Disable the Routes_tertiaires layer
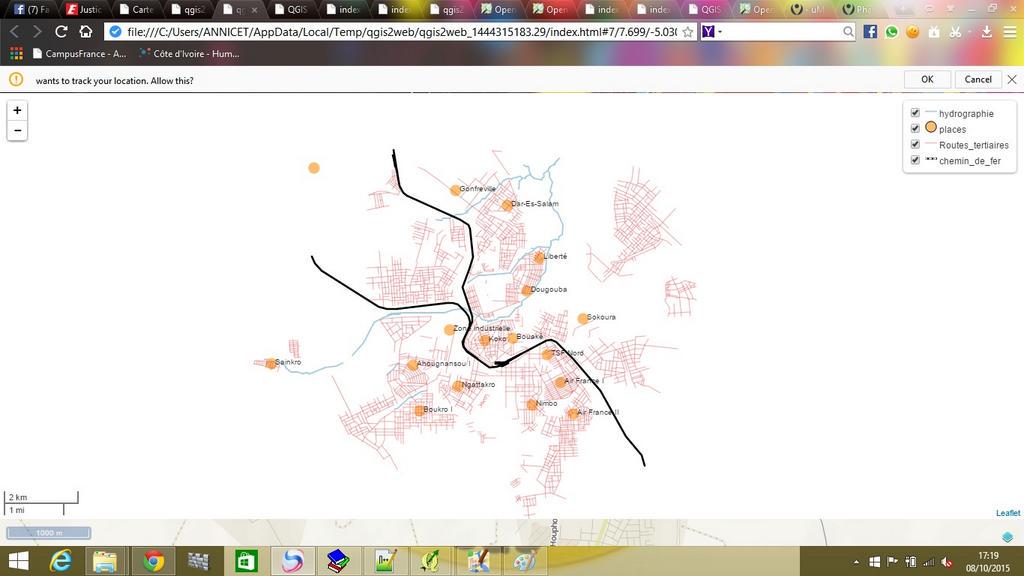The image size is (1024, 576). point(915,144)
